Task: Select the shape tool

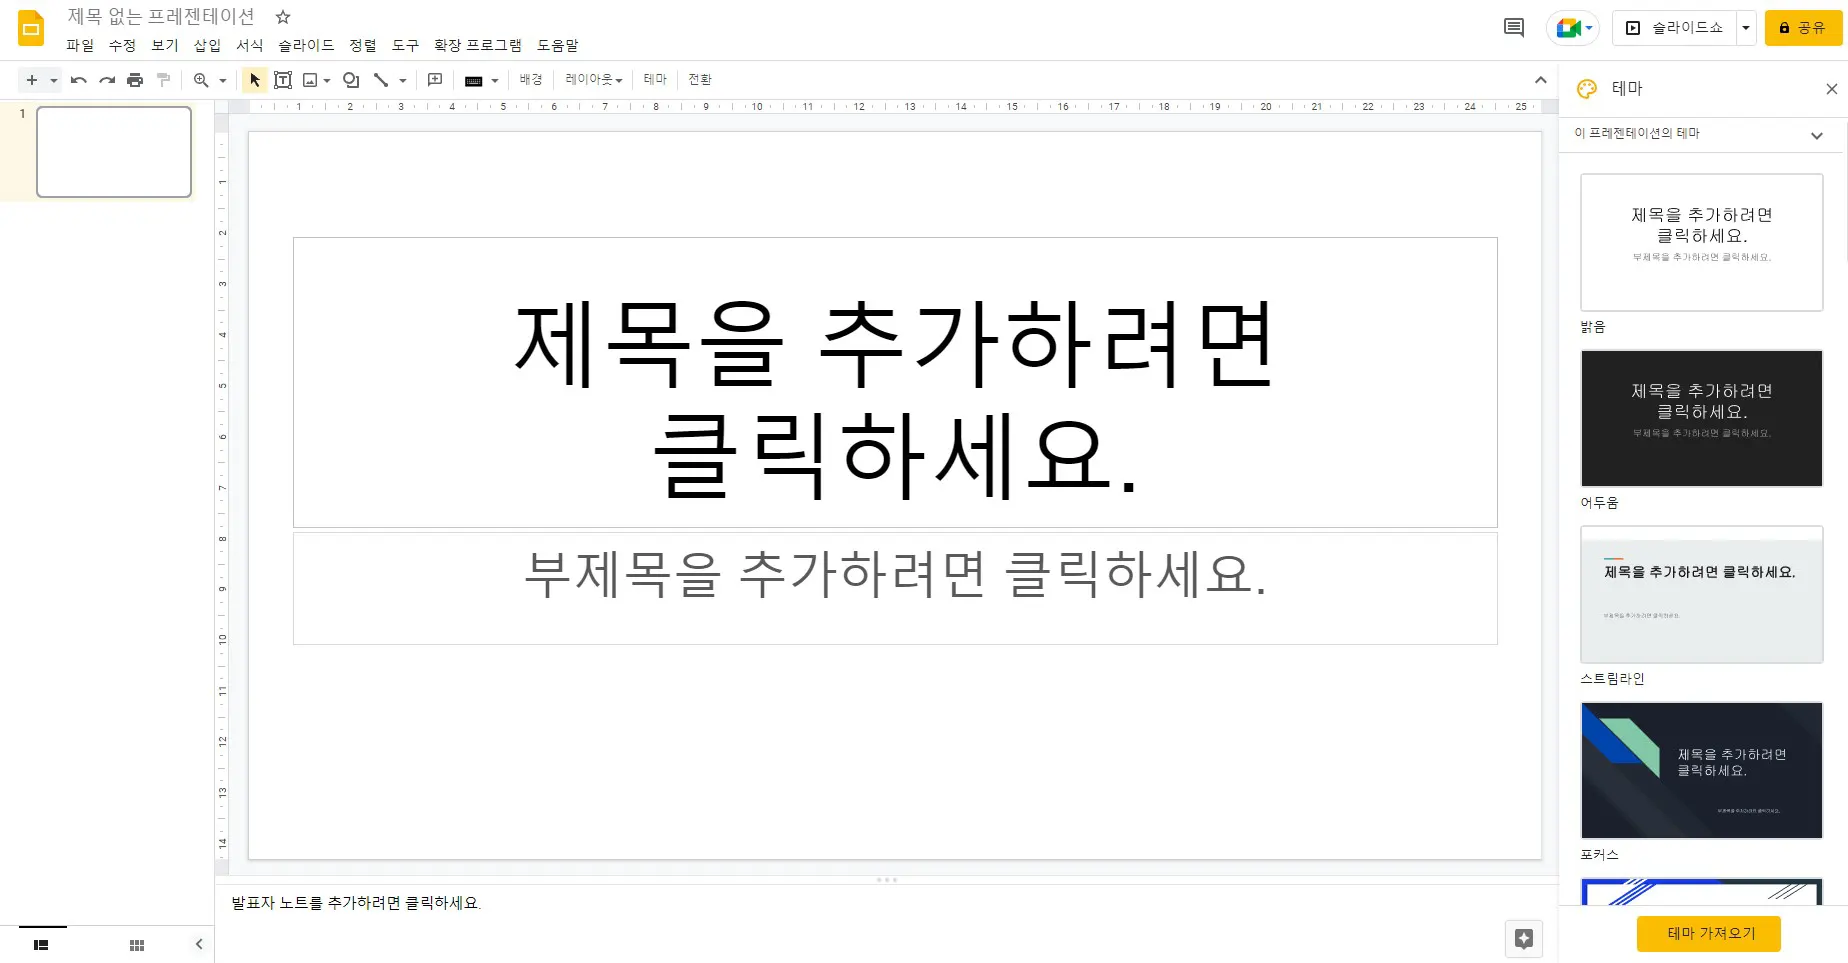Action: click(351, 80)
